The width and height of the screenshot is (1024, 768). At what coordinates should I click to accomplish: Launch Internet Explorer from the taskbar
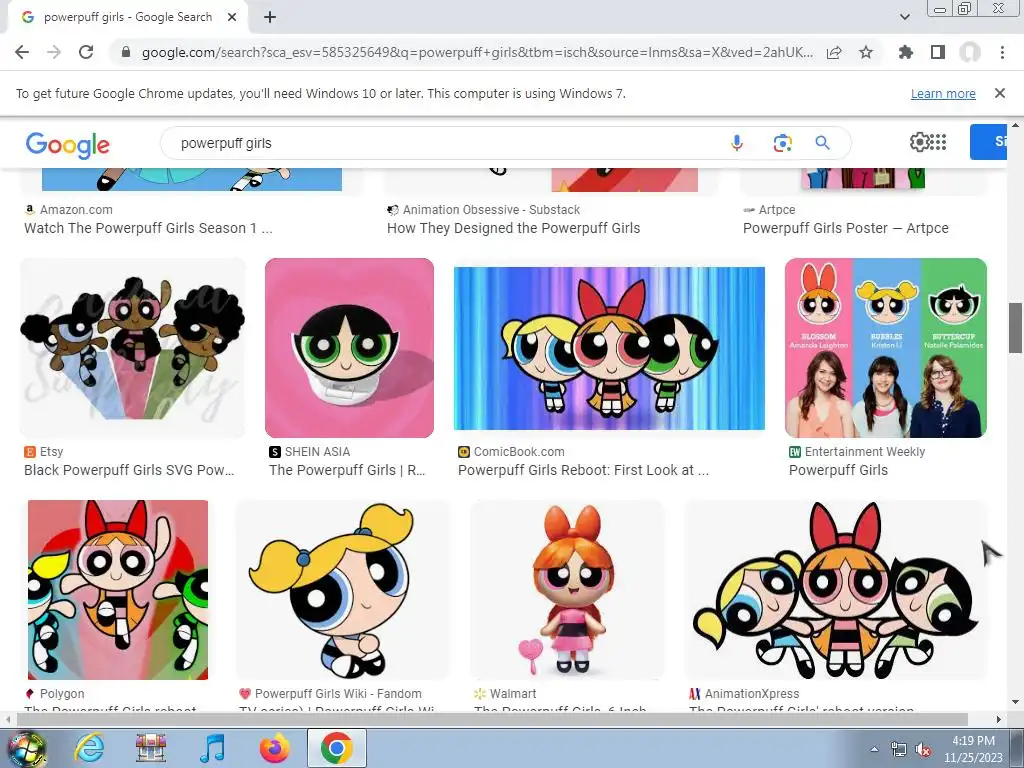pos(89,748)
